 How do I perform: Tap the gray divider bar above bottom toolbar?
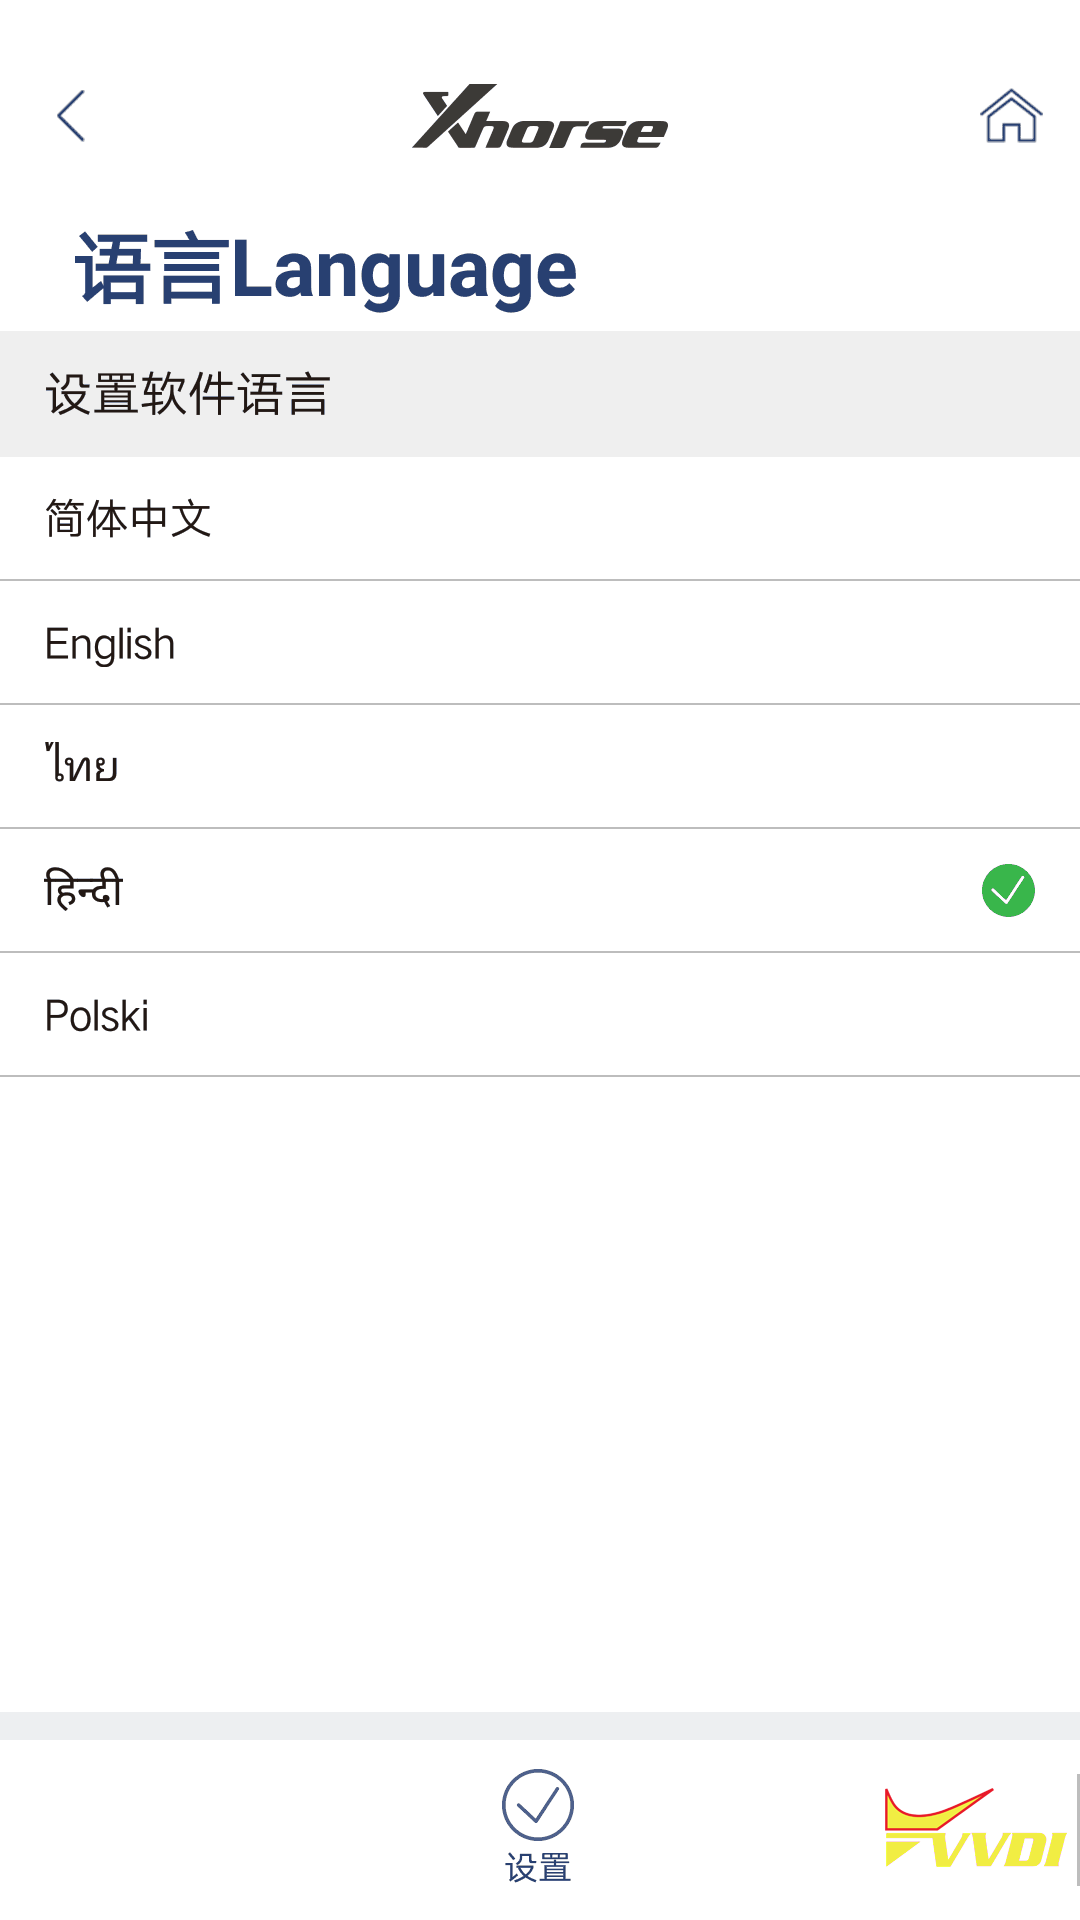click(540, 1725)
